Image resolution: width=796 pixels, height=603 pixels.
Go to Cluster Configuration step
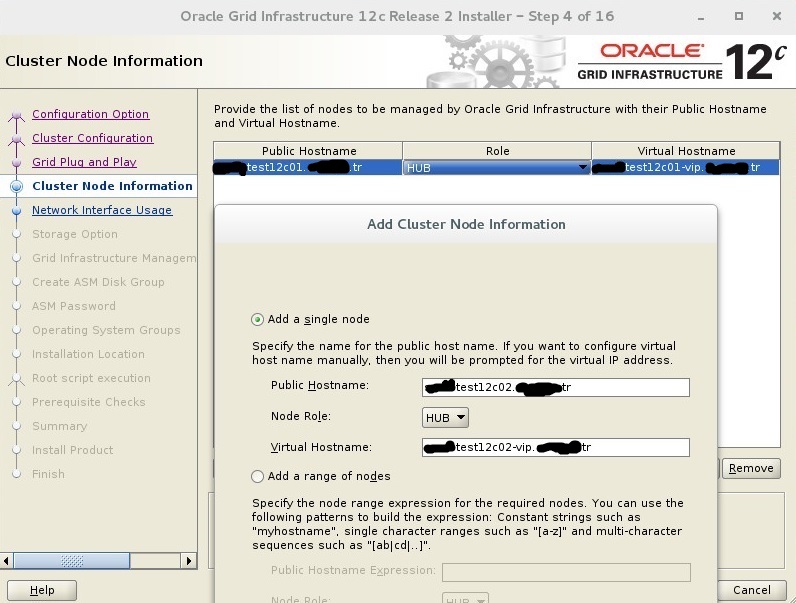(92, 138)
